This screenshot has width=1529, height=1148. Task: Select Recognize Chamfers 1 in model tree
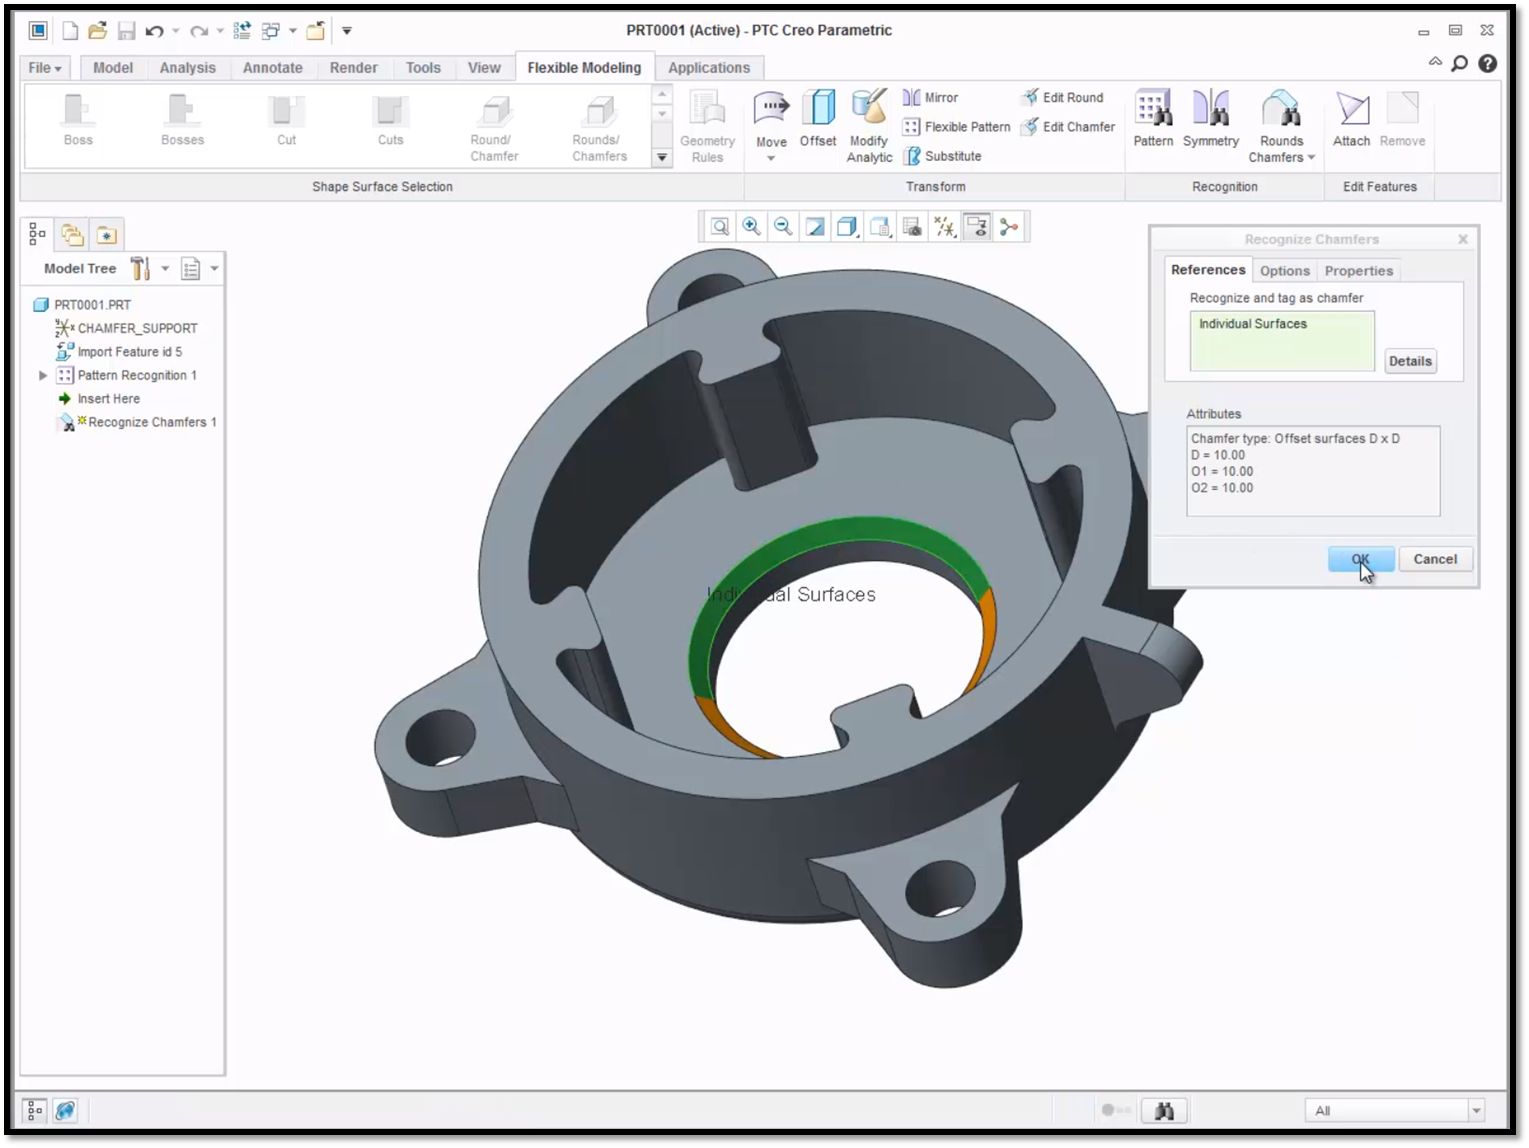[x=139, y=422]
